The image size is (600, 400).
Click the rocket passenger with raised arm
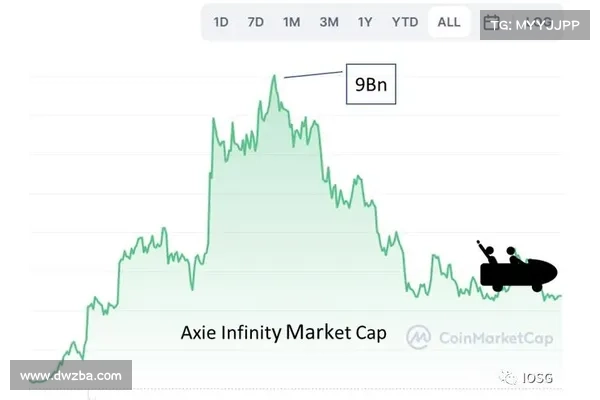pos(487,251)
